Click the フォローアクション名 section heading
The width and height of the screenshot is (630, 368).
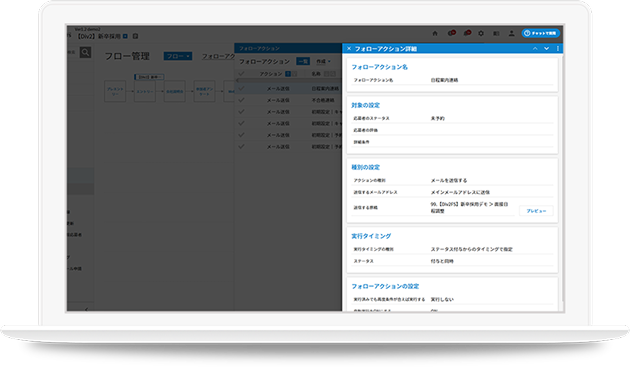tap(379, 67)
